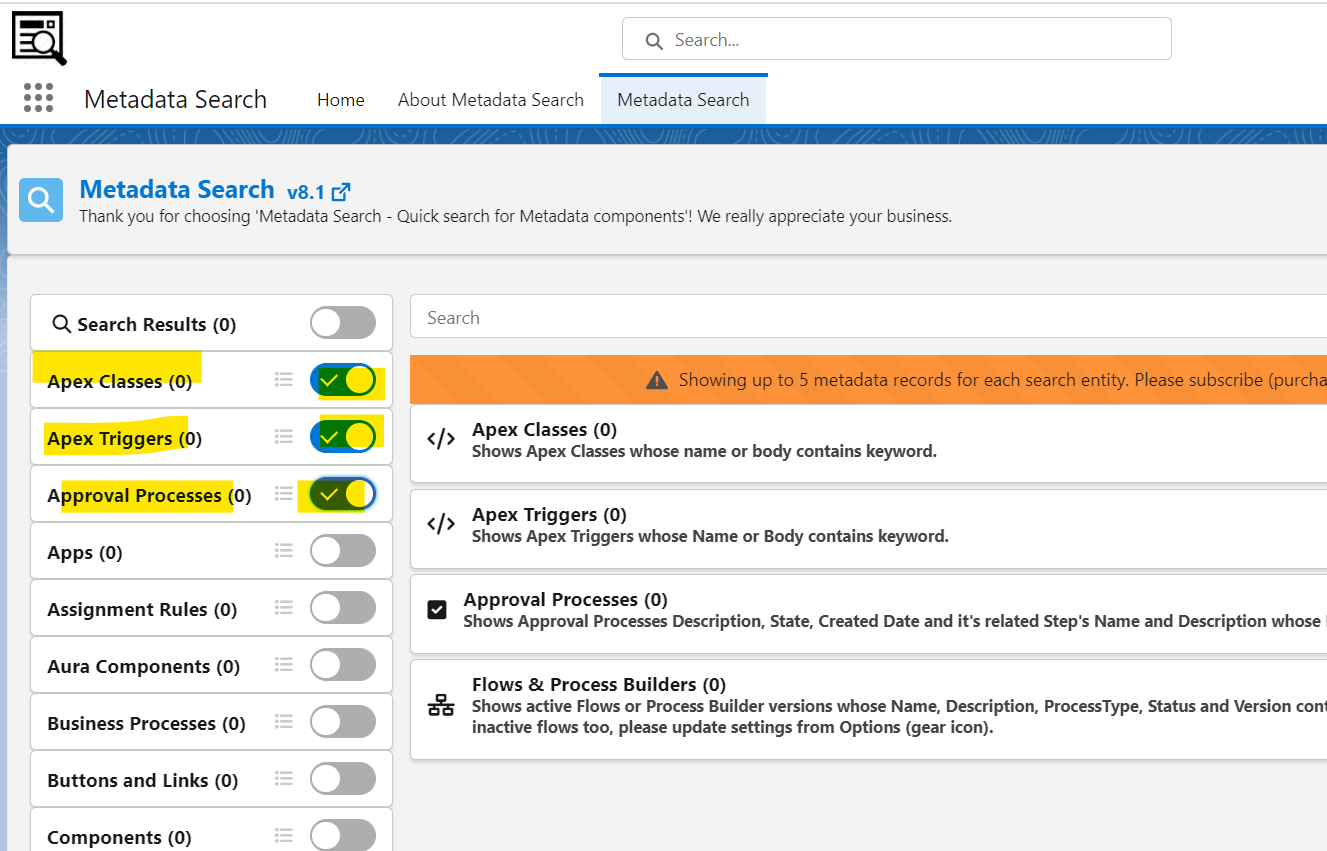This screenshot has height=851, width=1327.
Task: Click the metadata keyword Search field
Action: [x=869, y=317]
